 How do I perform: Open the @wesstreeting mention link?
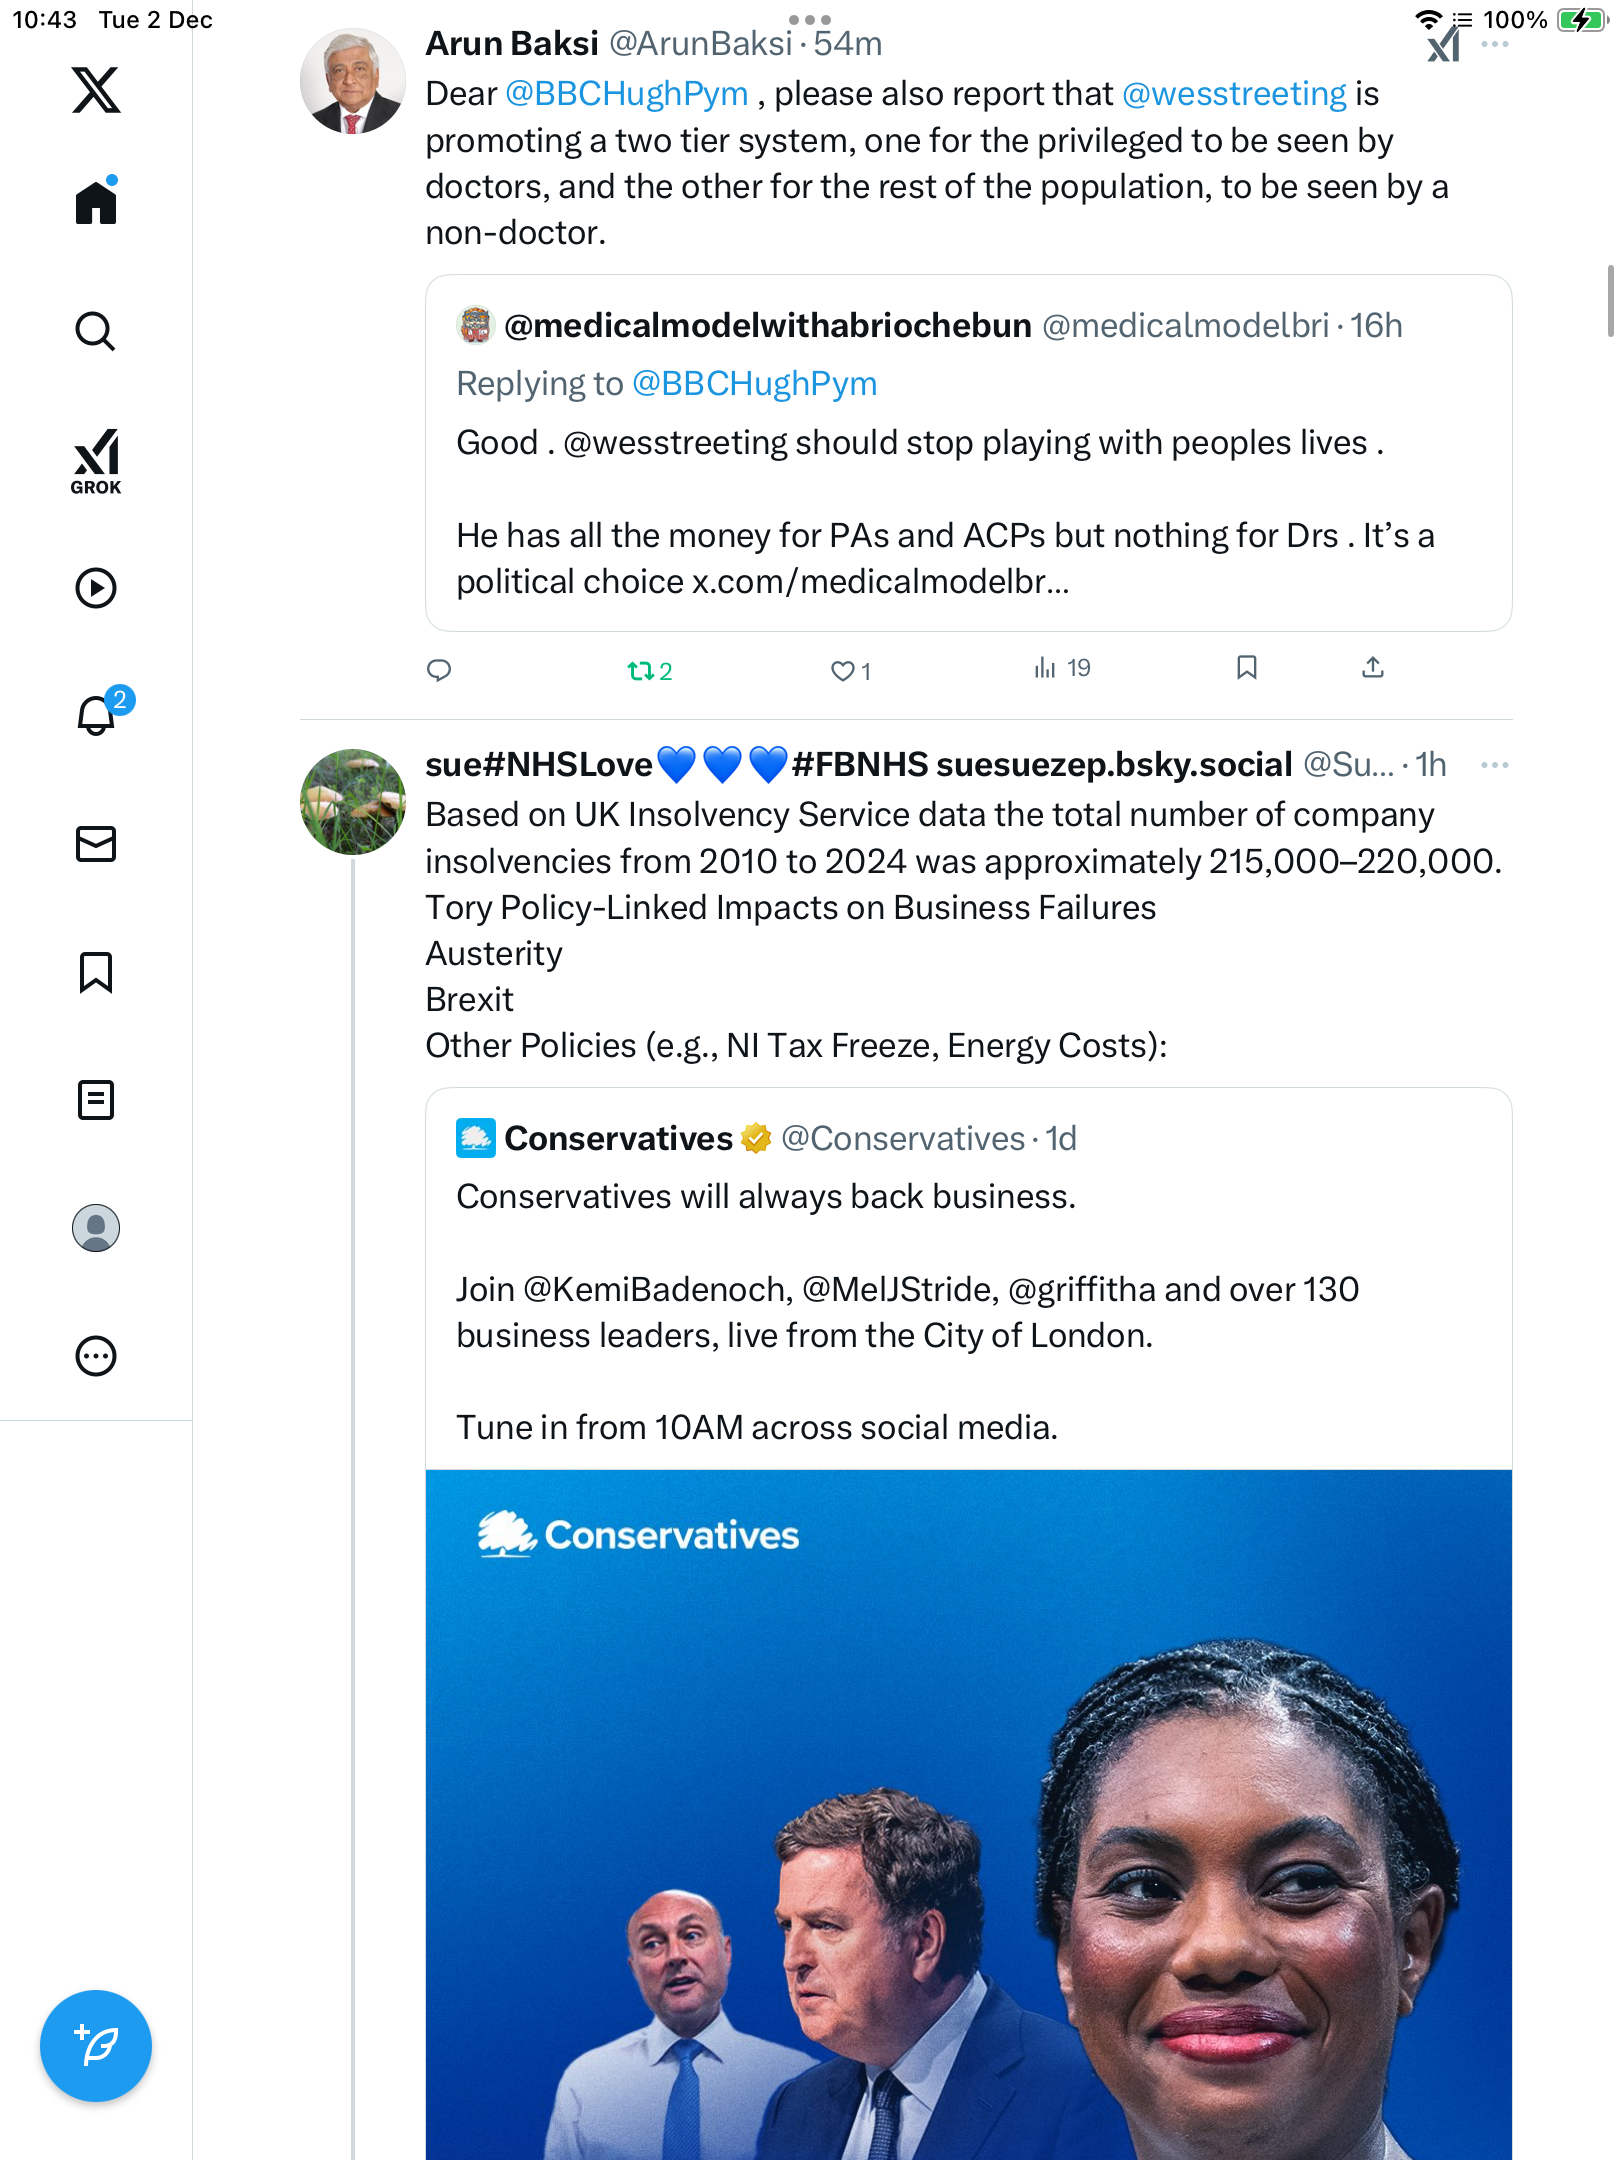(x=1234, y=94)
